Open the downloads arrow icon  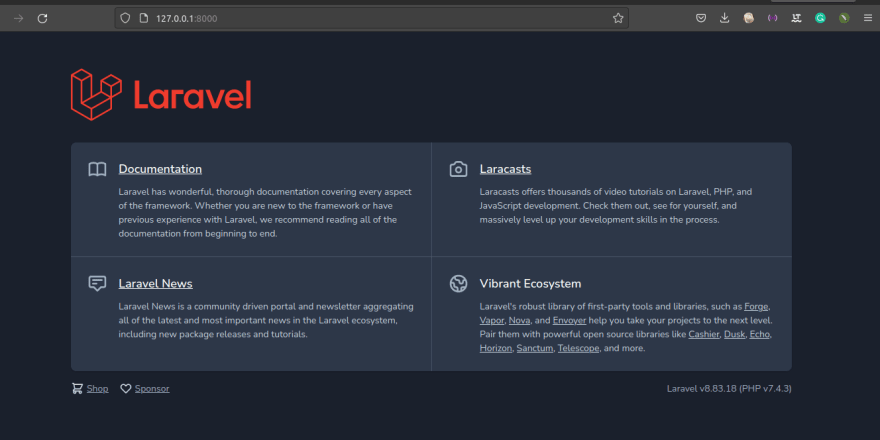pyautogui.click(x=725, y=19)
